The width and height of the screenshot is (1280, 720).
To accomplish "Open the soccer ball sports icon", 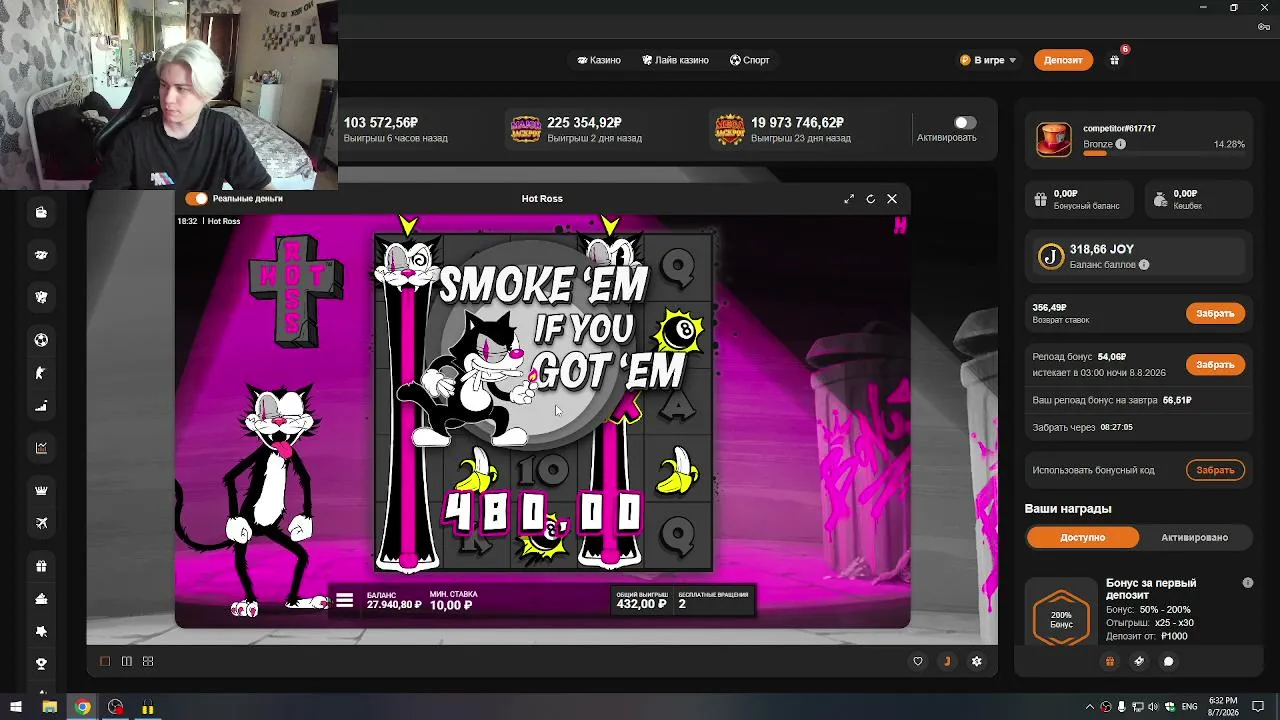I will point(41,340).
